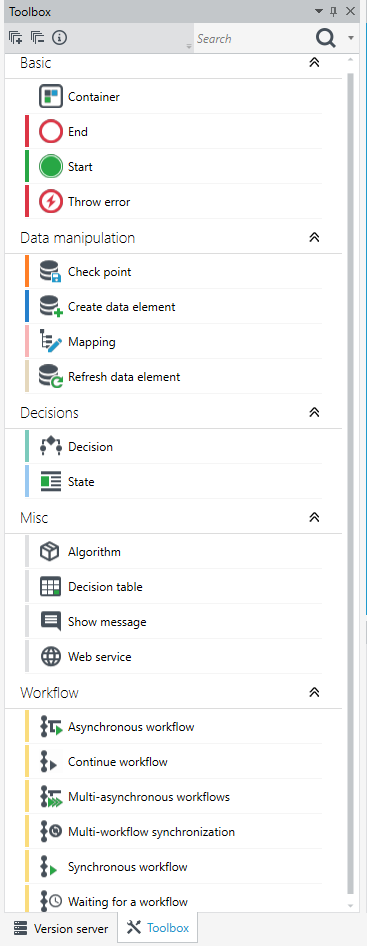Switch to the Version server tab
Screen dimensions: 367x946
coord(60,928)
